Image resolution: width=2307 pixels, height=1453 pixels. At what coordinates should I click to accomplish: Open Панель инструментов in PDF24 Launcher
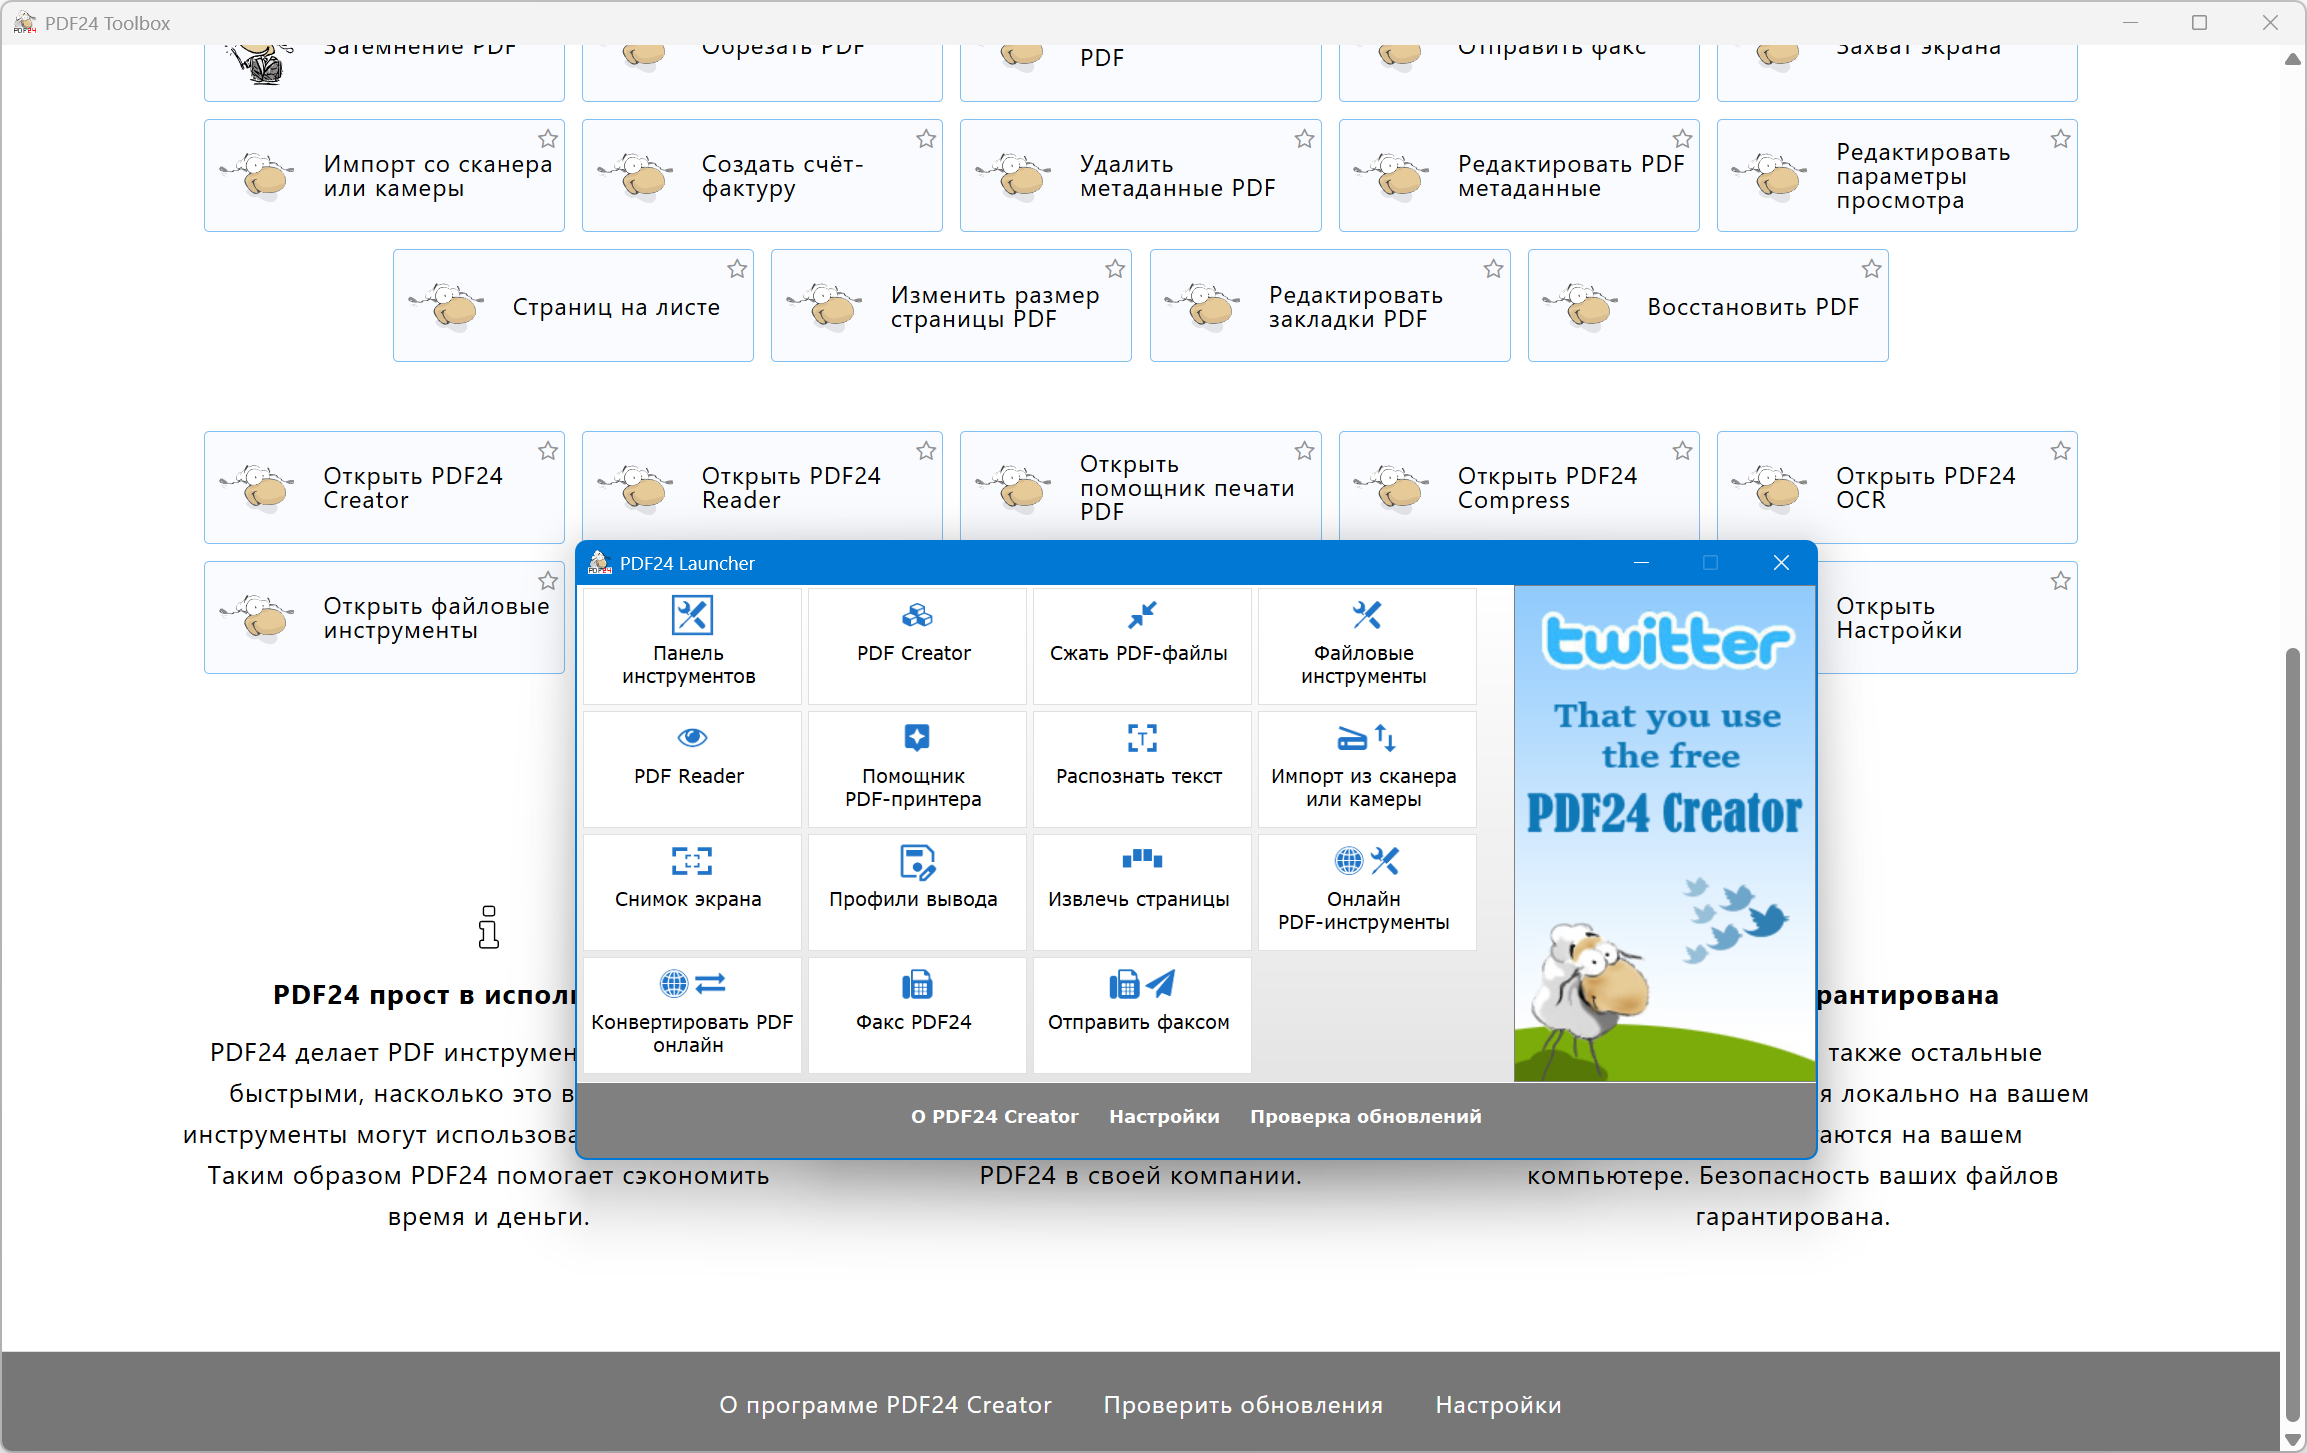[690, 645]
